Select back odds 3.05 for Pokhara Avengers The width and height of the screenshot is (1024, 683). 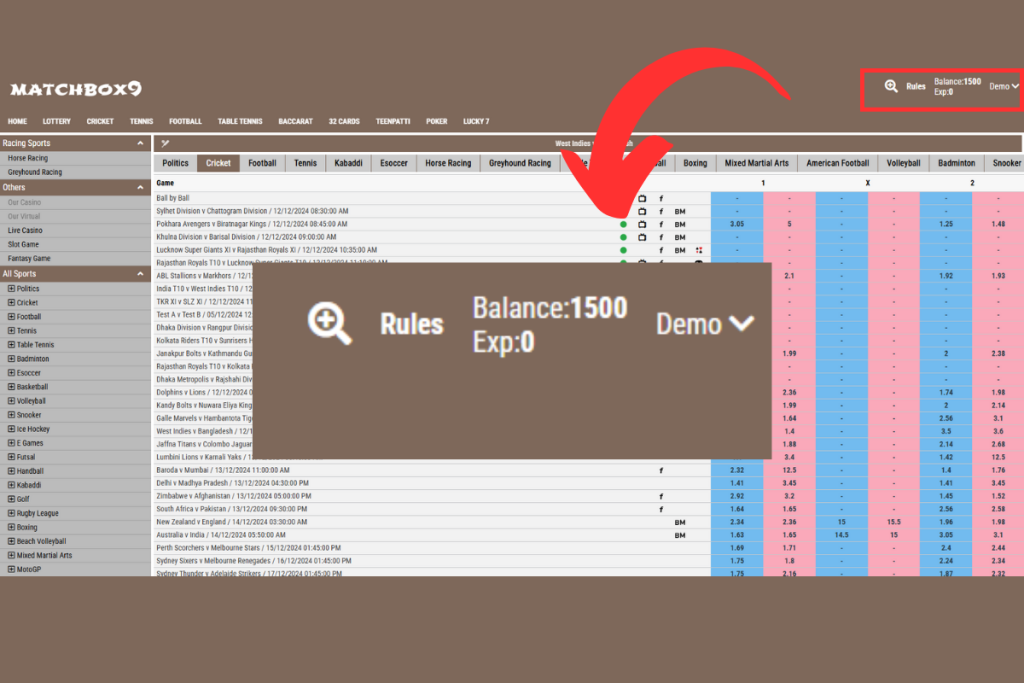point(737,224)
